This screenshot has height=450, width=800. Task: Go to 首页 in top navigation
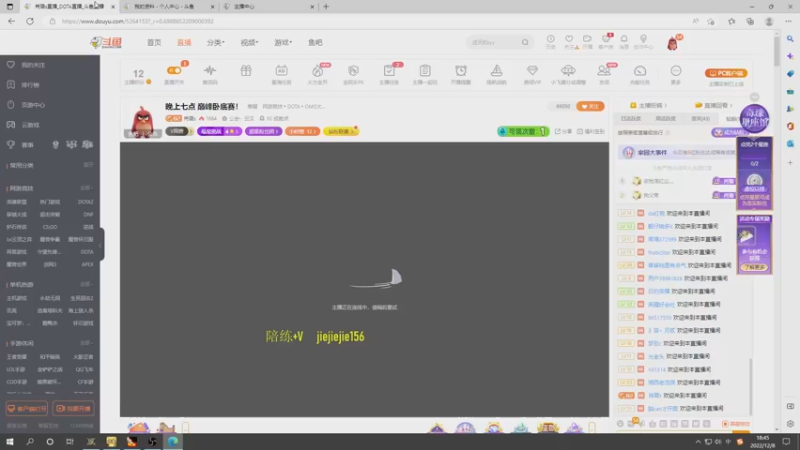pos(154,42)
